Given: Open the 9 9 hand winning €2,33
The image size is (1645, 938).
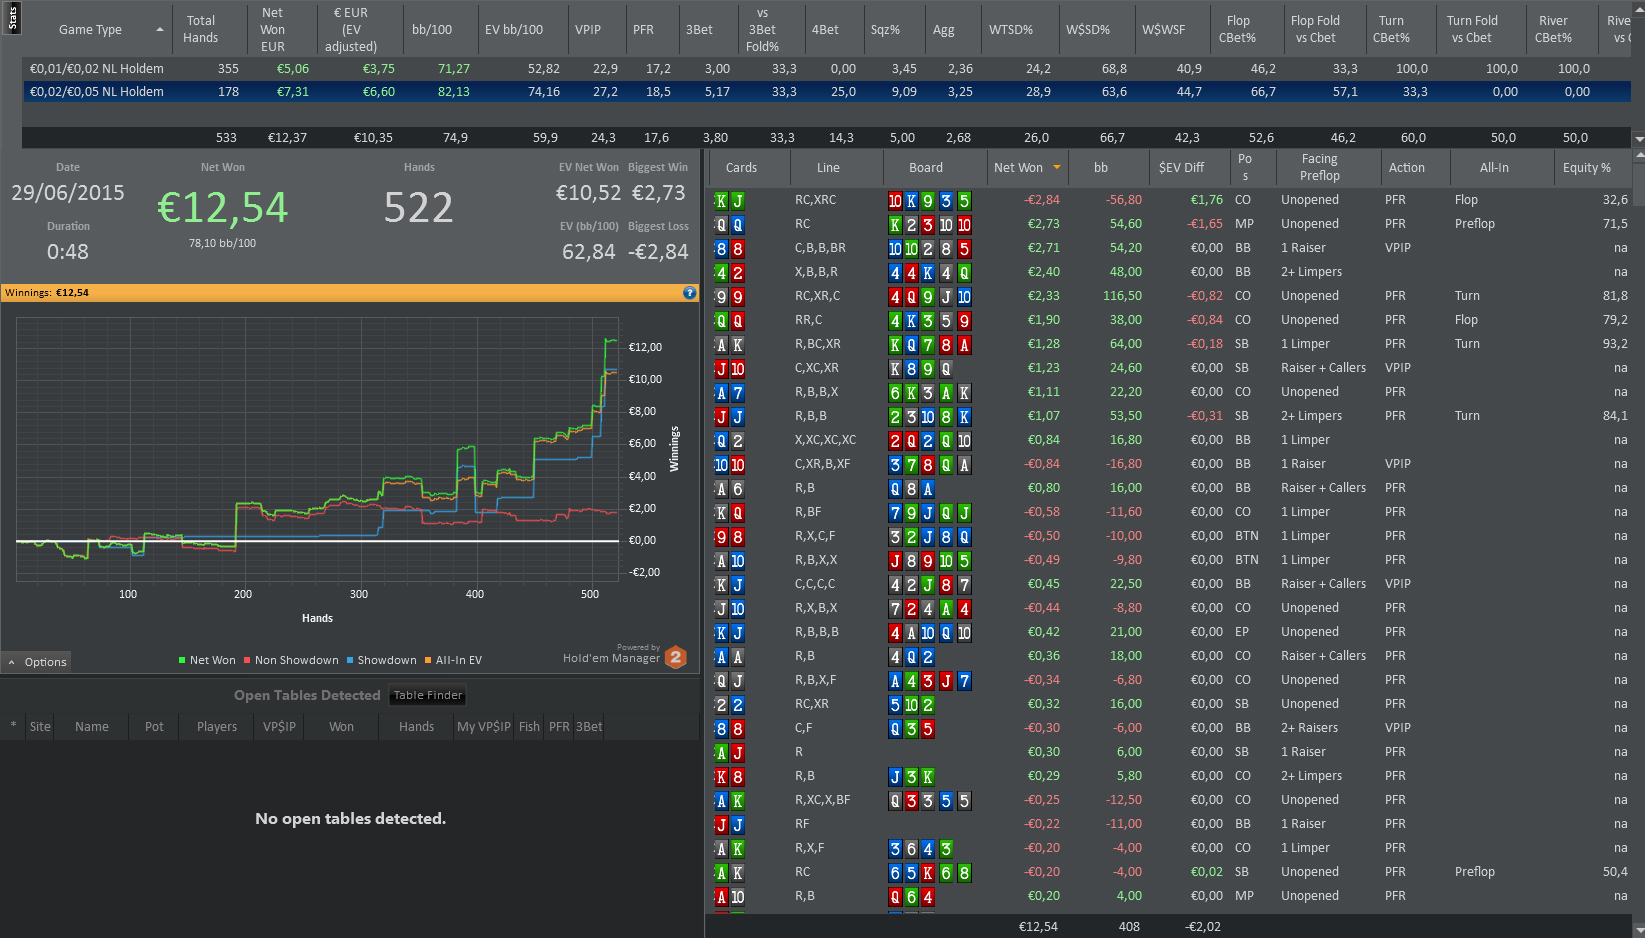Looking at the screenshot, I should [x=1170, y=296].
